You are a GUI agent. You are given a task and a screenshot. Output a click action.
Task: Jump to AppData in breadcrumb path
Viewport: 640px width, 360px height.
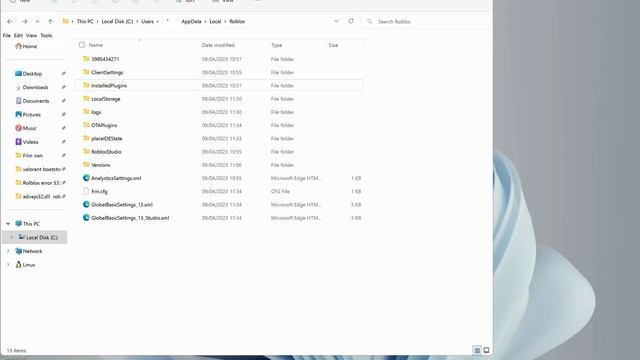click(191, 22)
